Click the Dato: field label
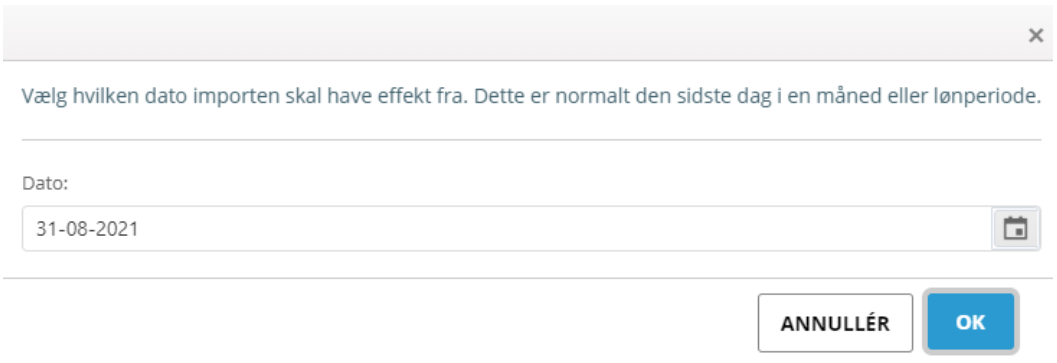Image resolution: width=1057 pixels, height=363 pixels. pos(45,183)
